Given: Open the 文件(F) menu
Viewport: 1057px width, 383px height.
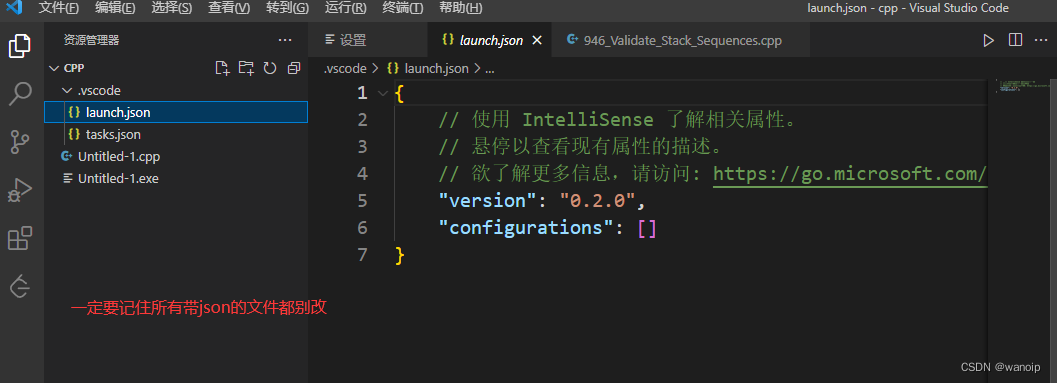Looking at the screenshot, I should click(59, 8).
